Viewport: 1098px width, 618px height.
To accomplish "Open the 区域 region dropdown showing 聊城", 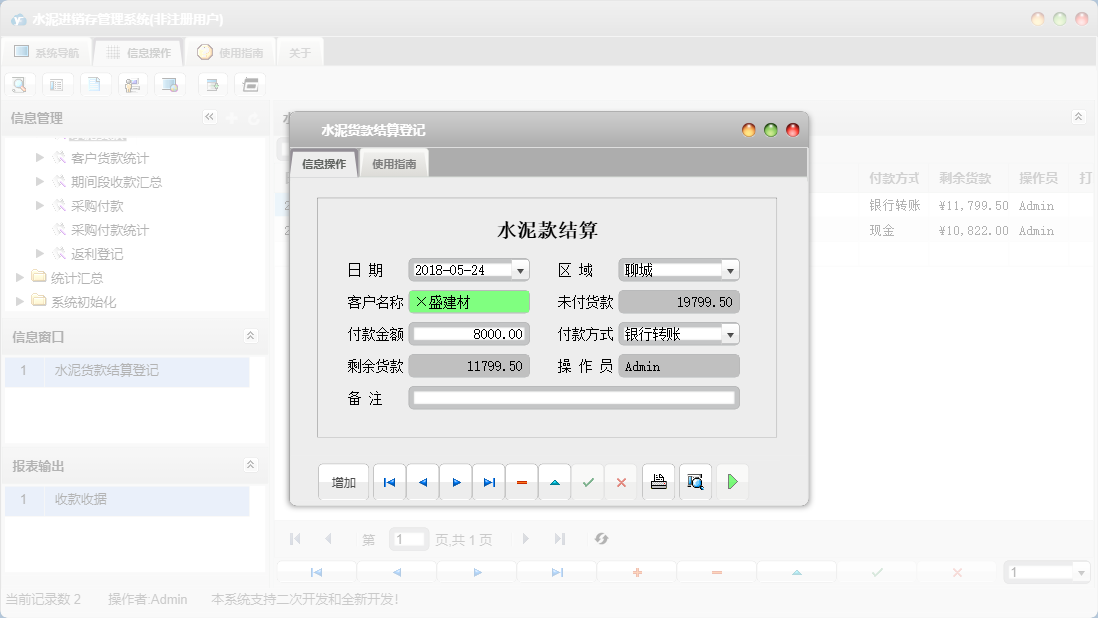I will [731, 269].
